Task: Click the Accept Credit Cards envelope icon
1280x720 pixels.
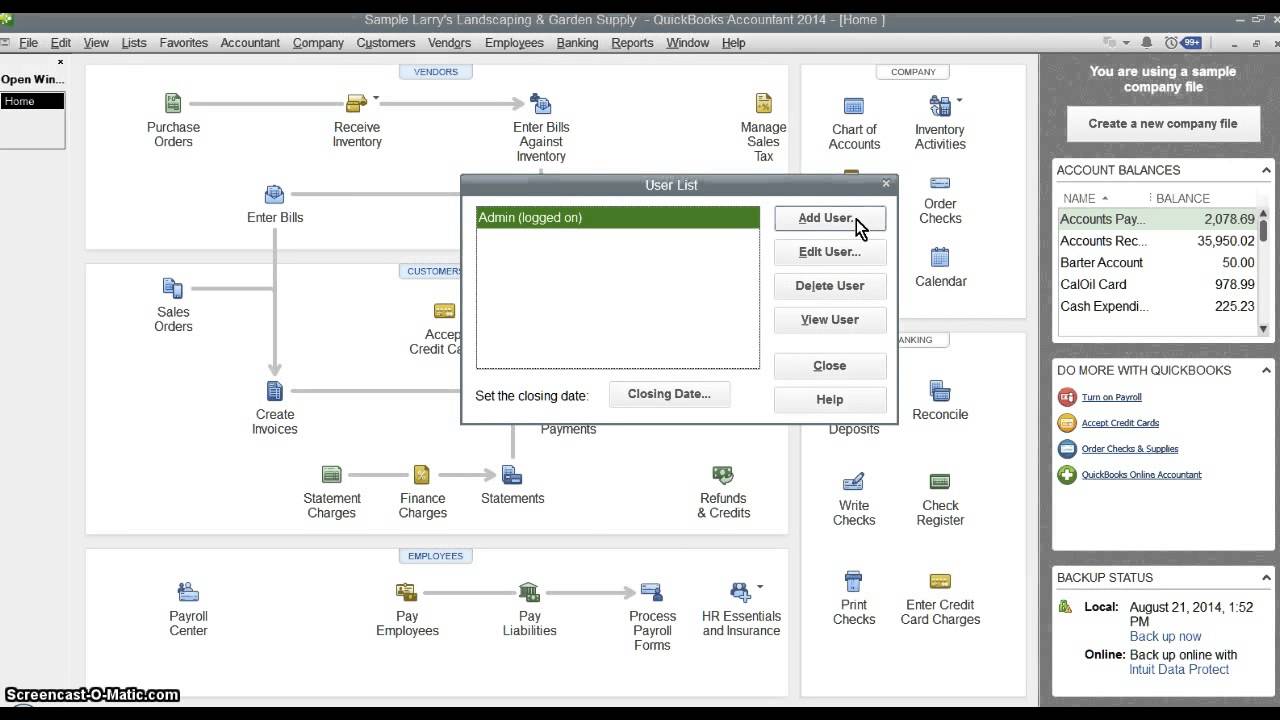Action: click(x=1067, y=423)
